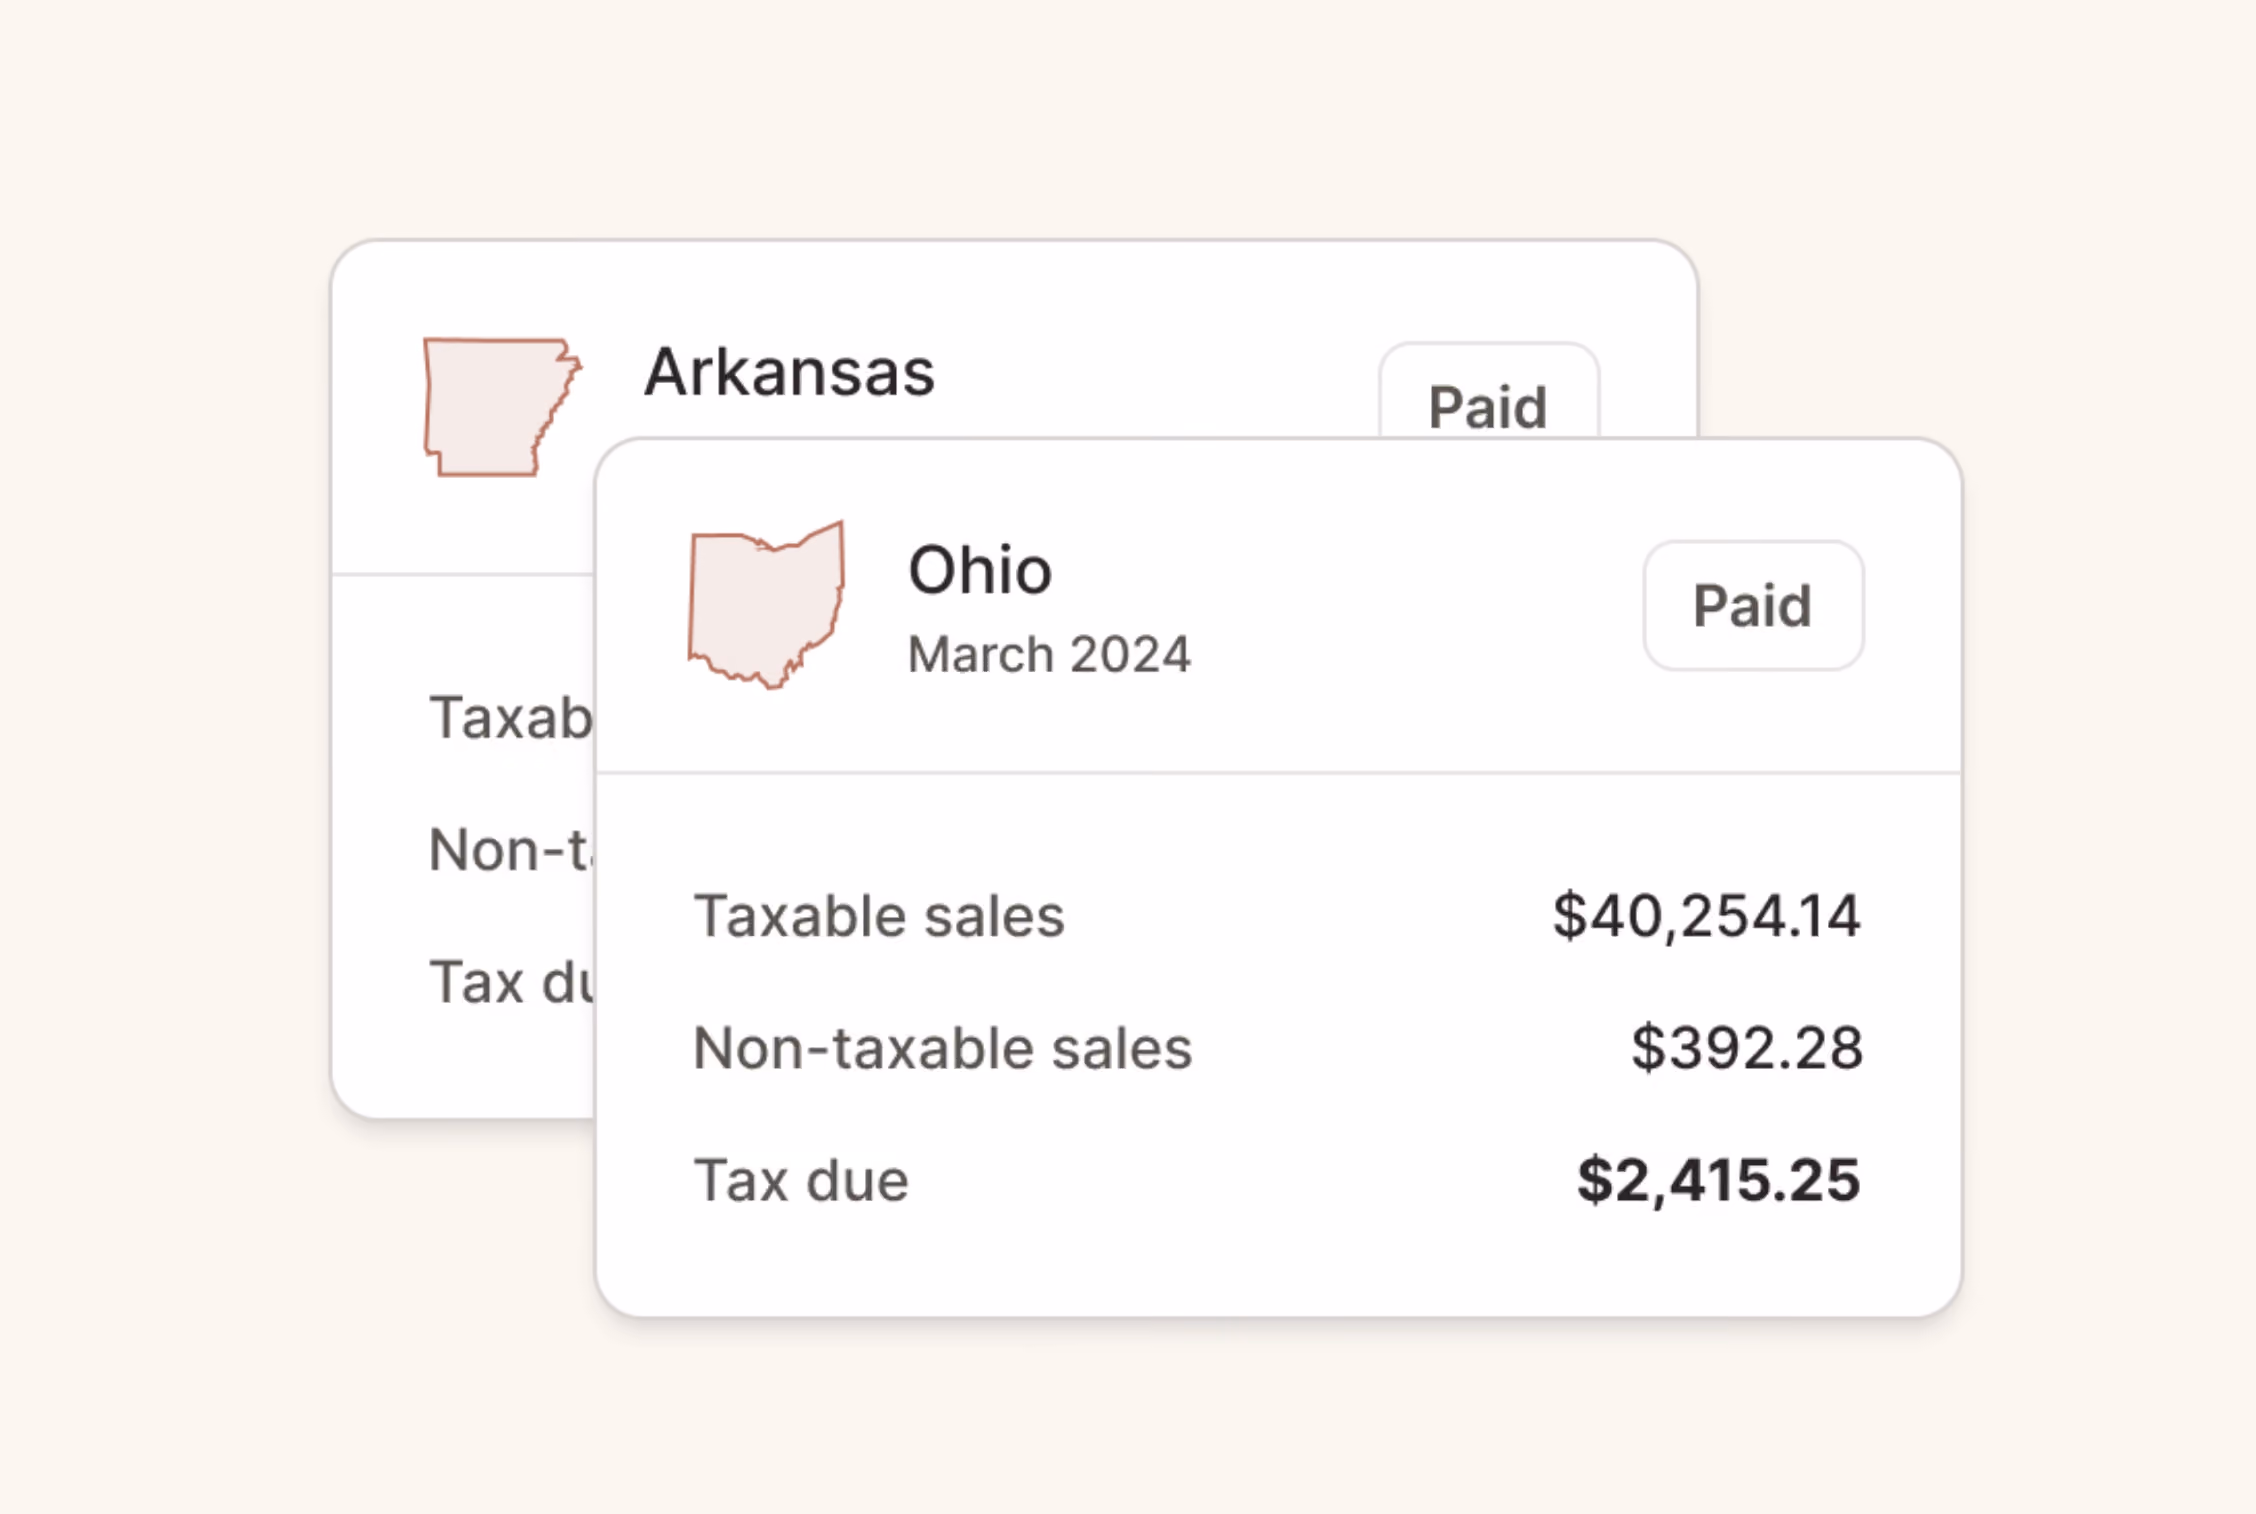Click the Taxable sales label on Ohio card
This screenshot has width=2256, height=1514.
879,916
